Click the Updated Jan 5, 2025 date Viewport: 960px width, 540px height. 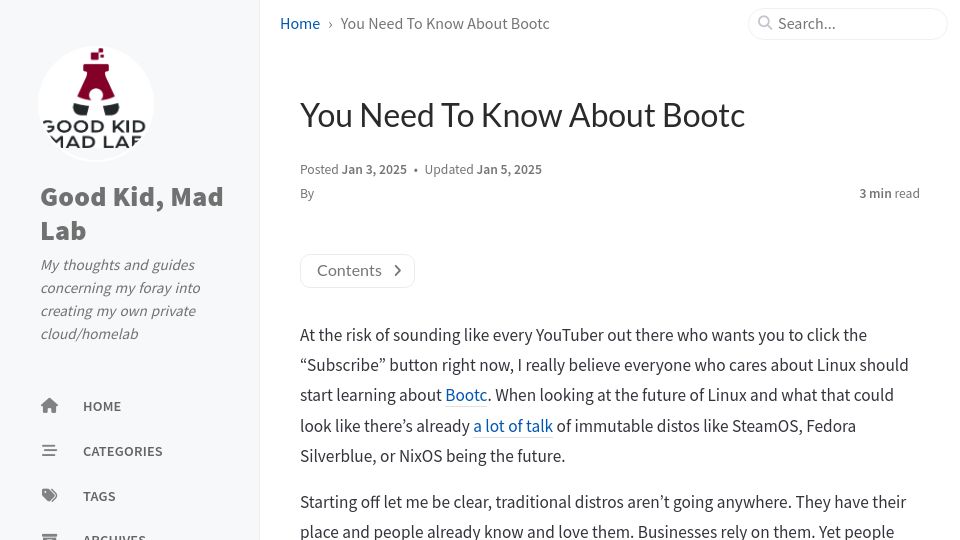(509, 170)
